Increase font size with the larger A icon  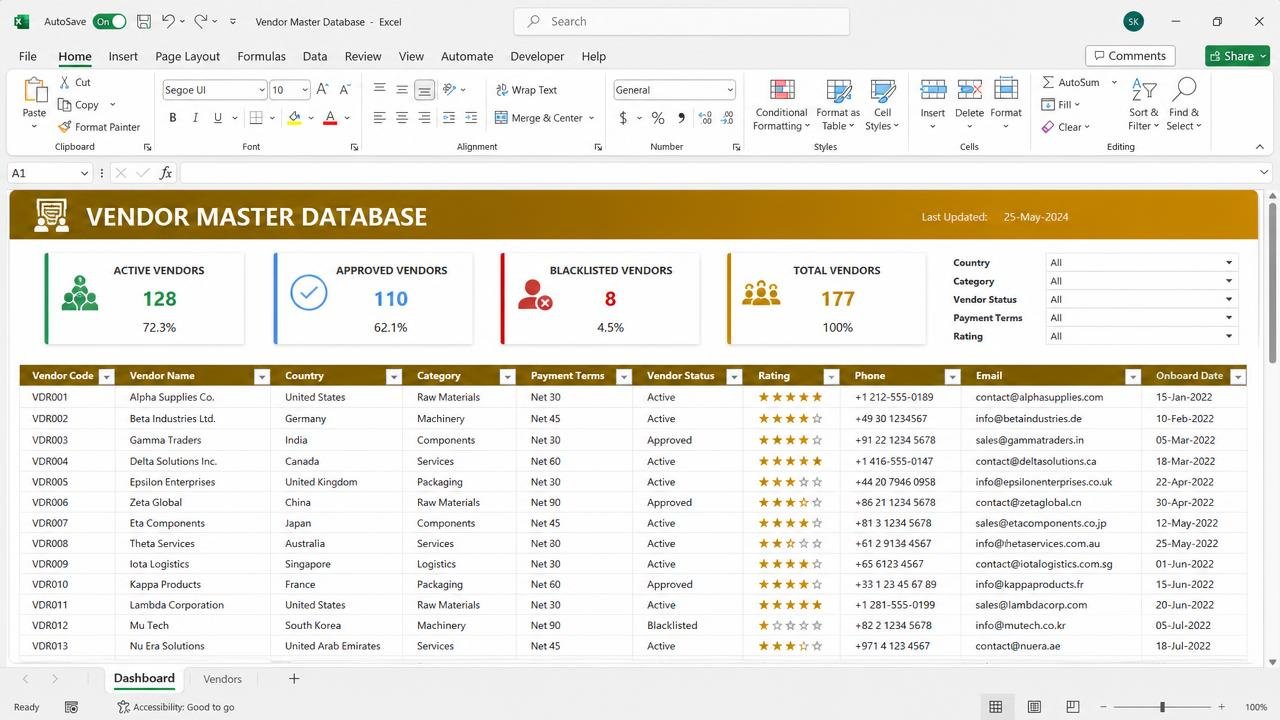322,90
